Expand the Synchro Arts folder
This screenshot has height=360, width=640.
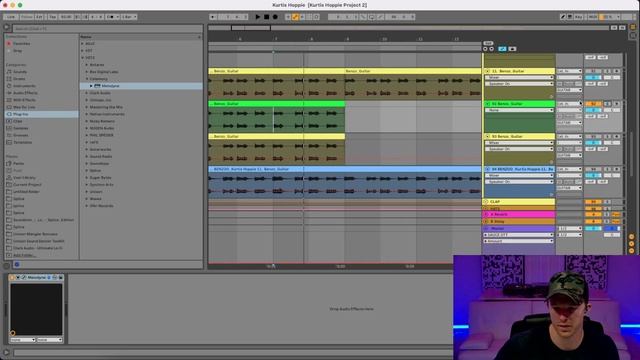pyautogui.click(x=87, y=184)
